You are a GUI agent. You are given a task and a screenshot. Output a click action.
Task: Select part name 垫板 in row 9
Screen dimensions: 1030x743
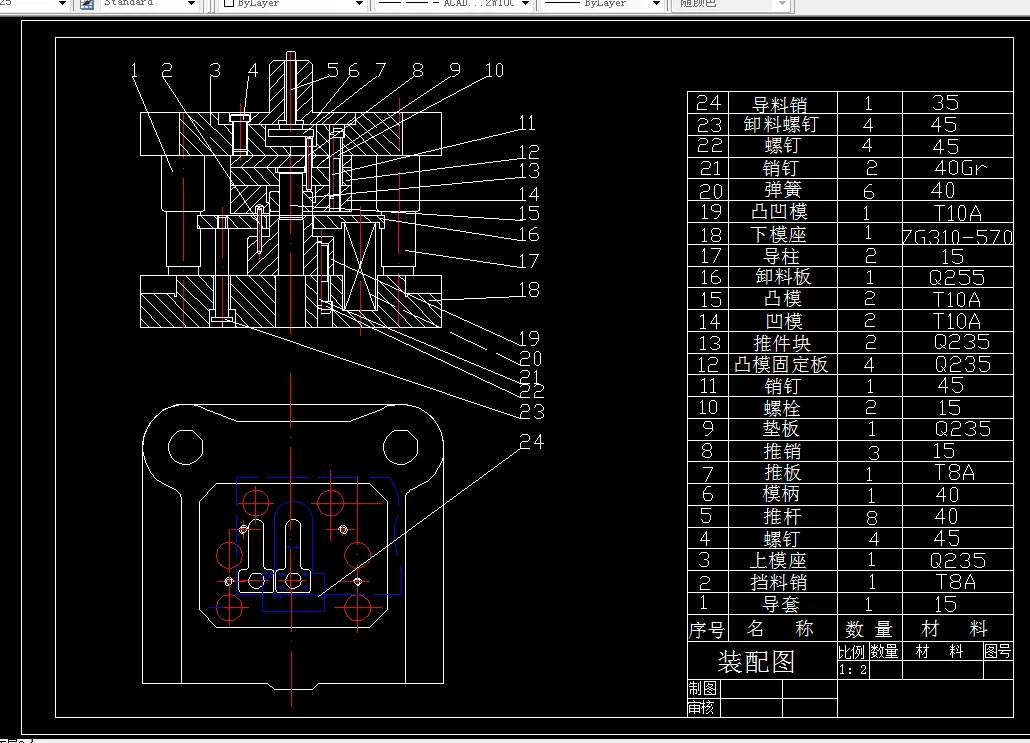[781, 429]
